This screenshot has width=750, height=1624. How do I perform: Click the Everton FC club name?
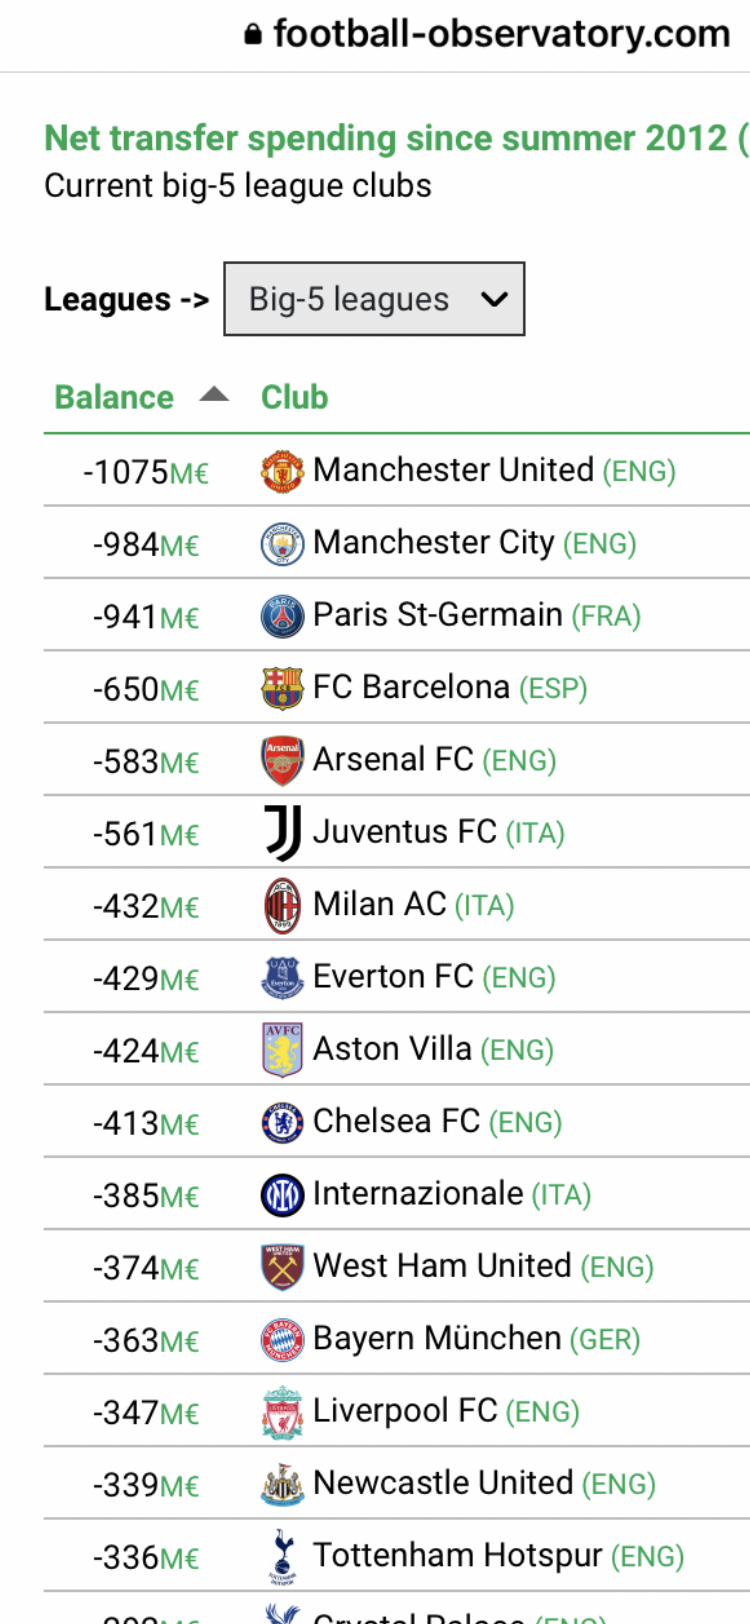click(393, 976)
